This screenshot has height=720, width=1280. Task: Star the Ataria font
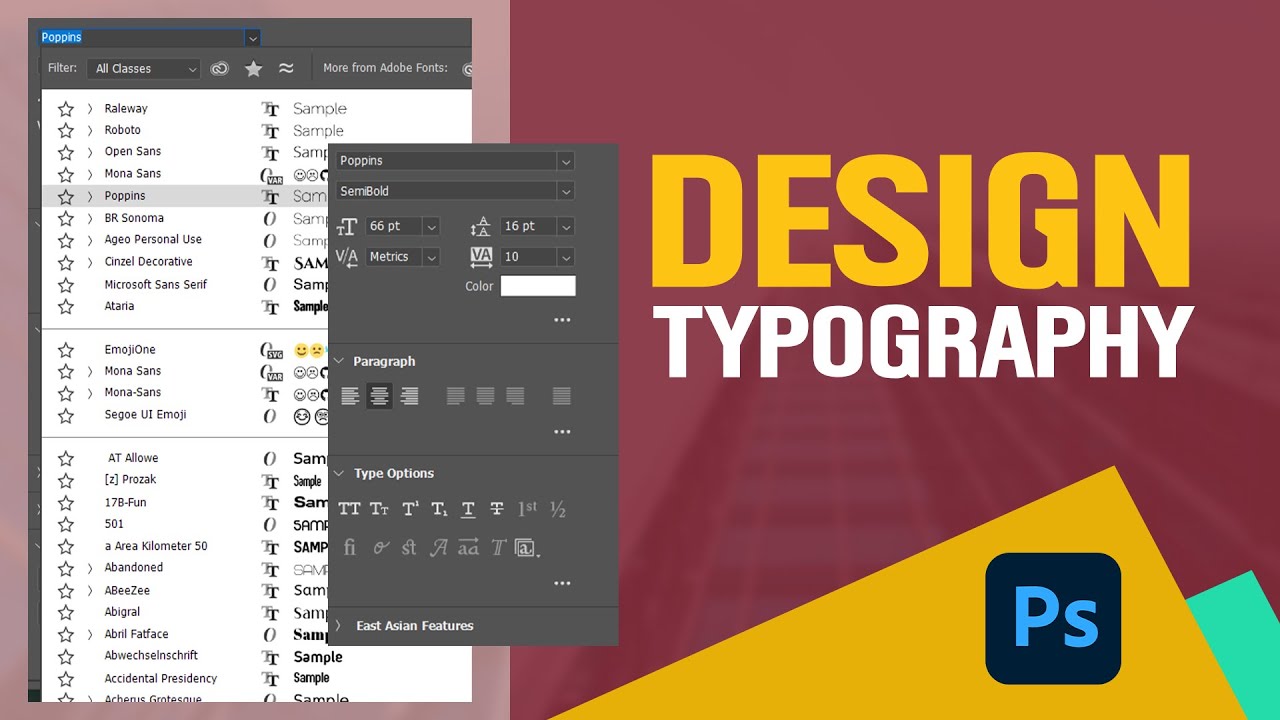[66, 307]
